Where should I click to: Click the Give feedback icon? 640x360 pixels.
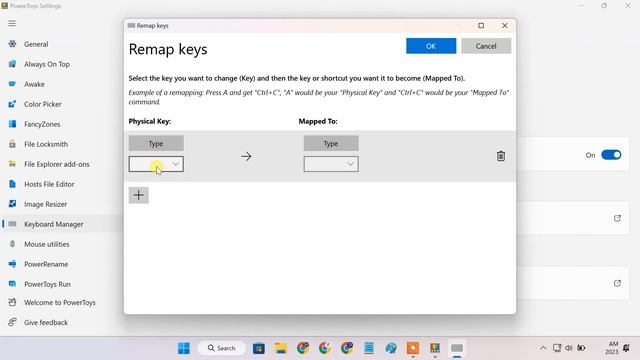click(12, 322)
